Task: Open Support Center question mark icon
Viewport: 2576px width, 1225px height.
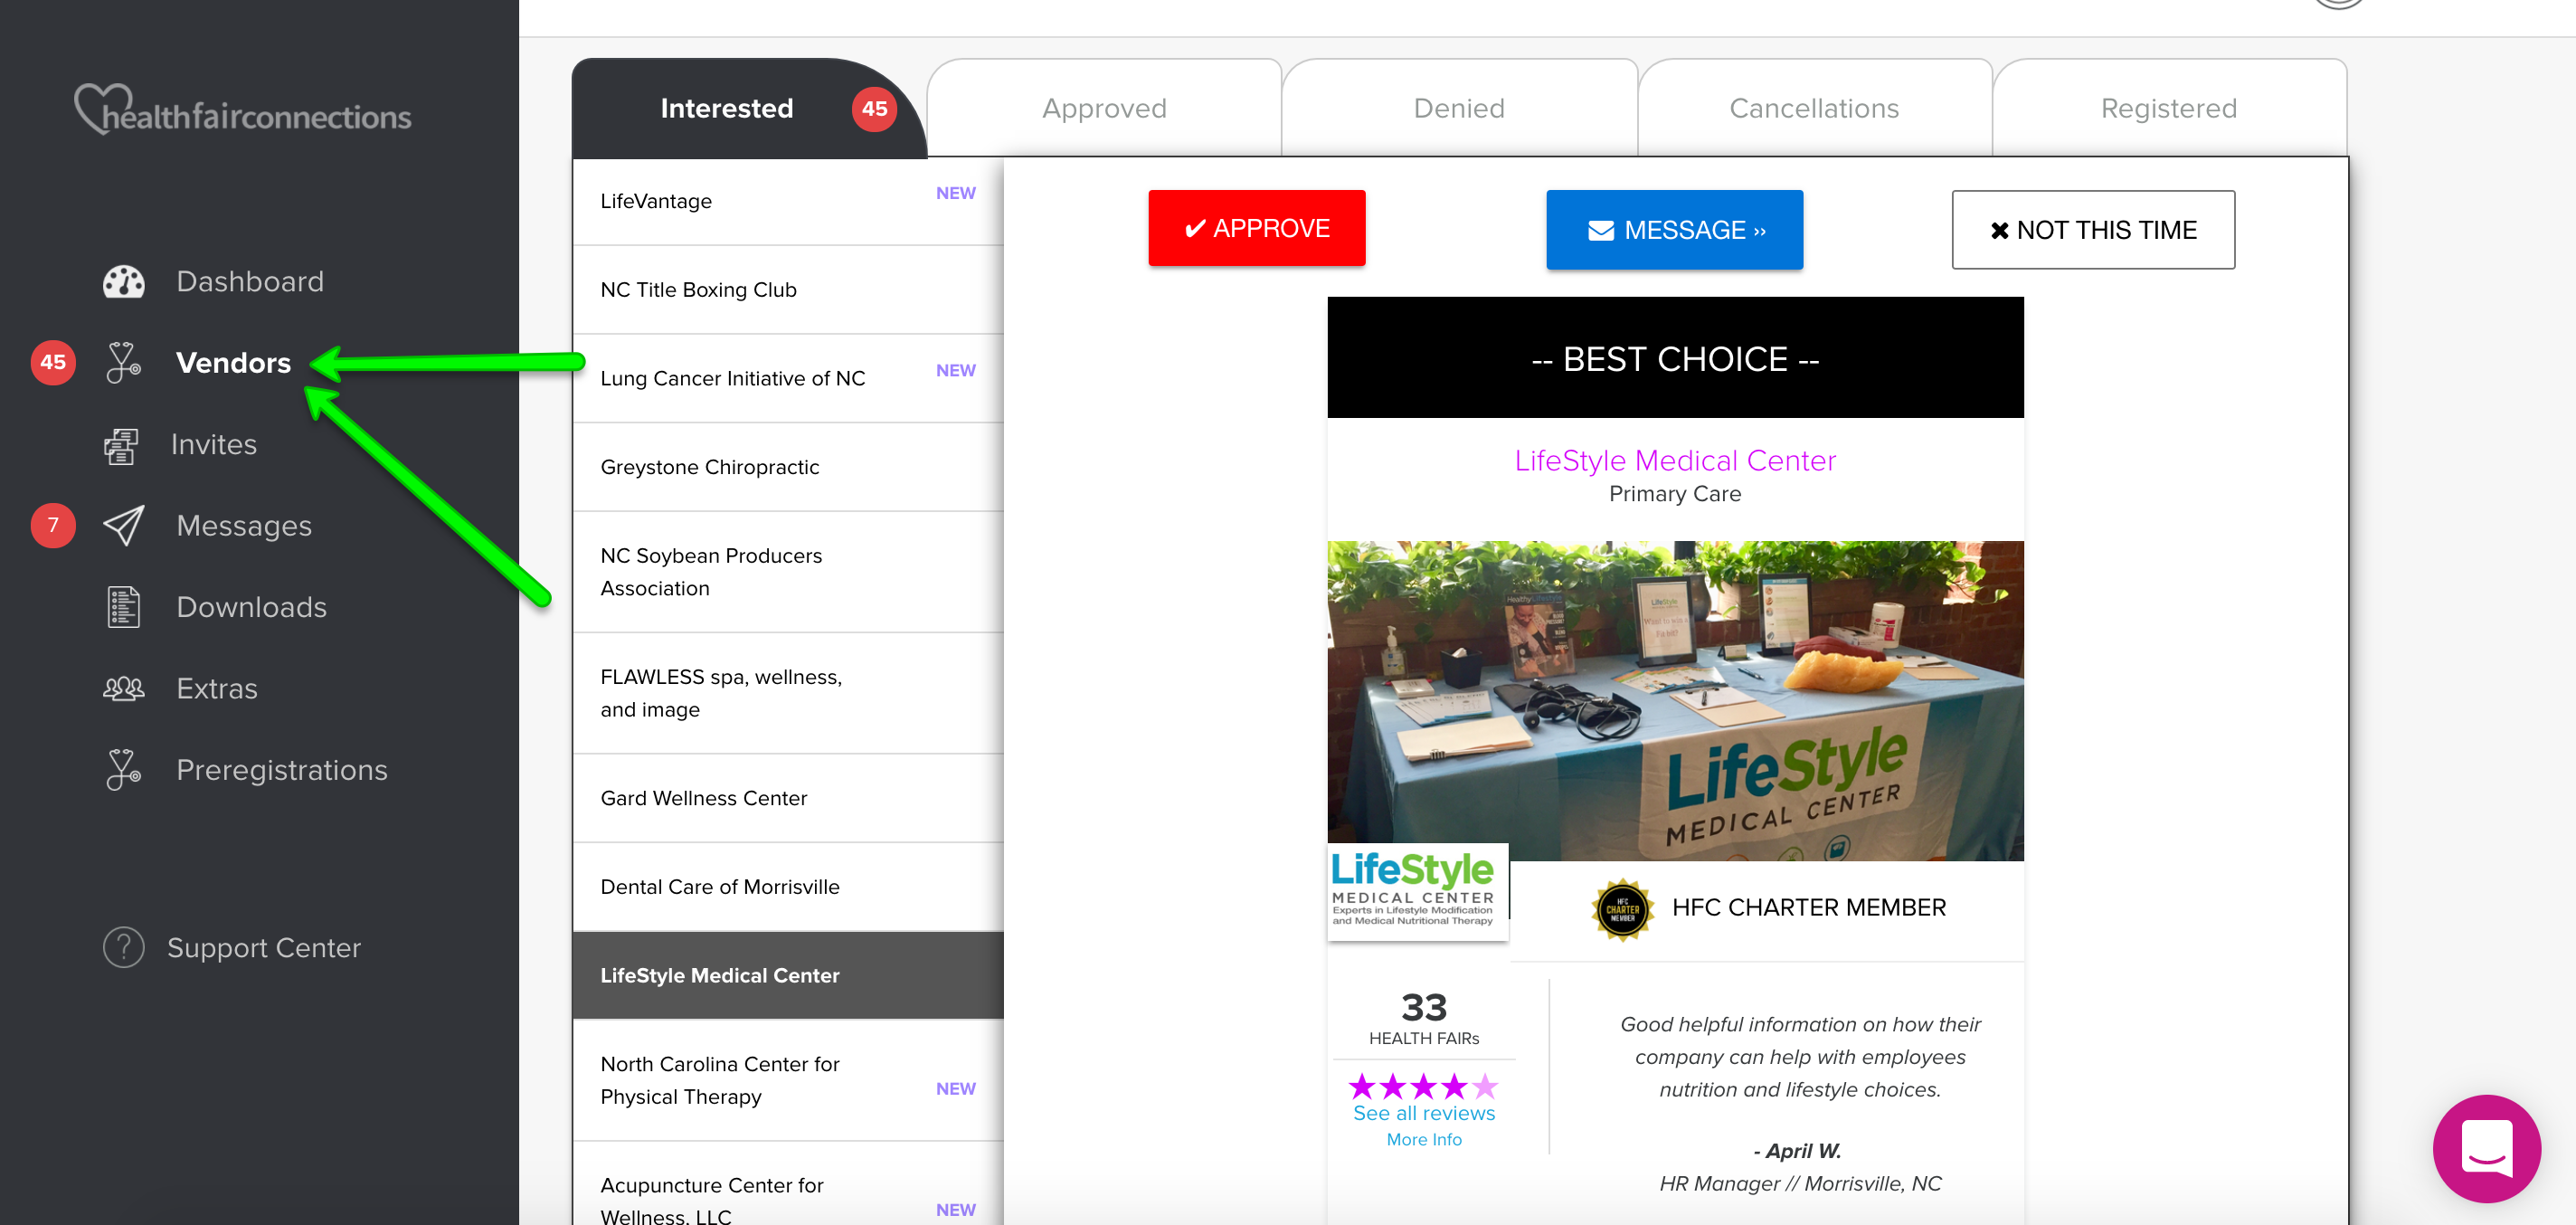Action: (123, 948)
